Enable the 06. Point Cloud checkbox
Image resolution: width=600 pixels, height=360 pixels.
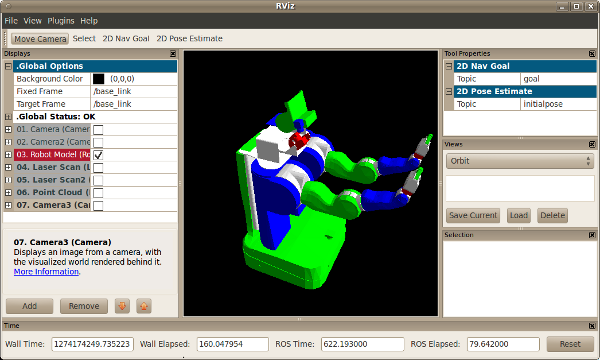98,193
